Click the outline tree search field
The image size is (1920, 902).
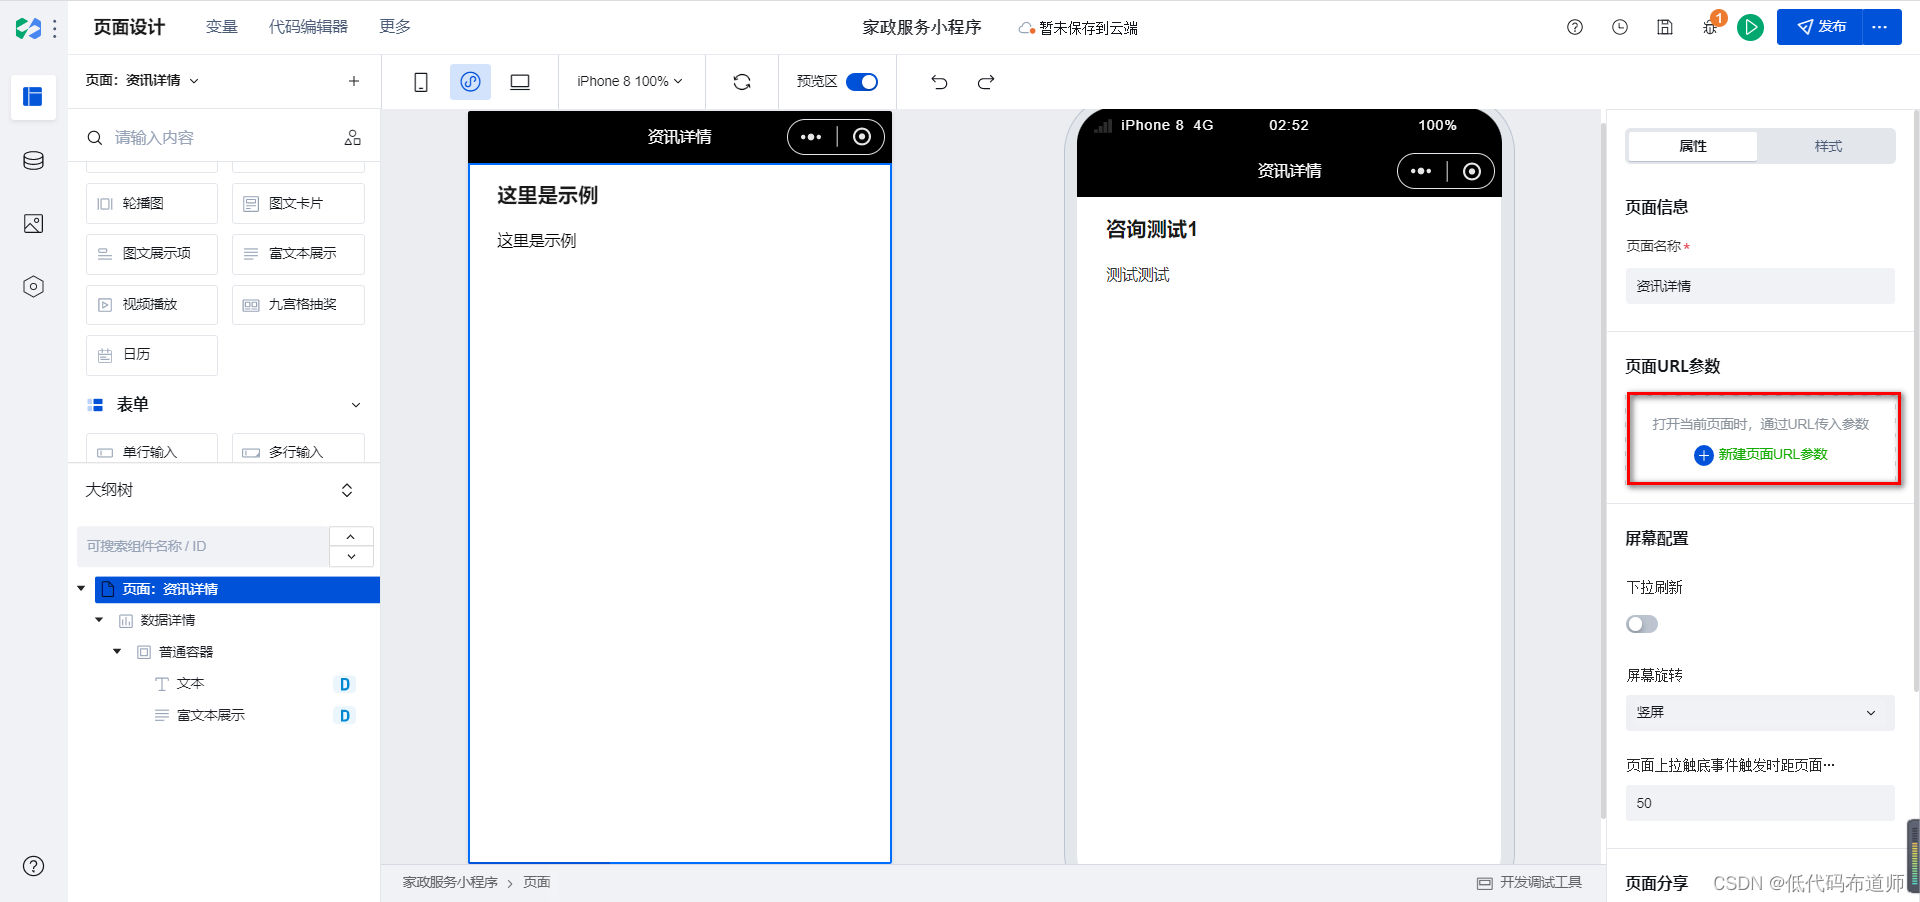coord(203,546)
